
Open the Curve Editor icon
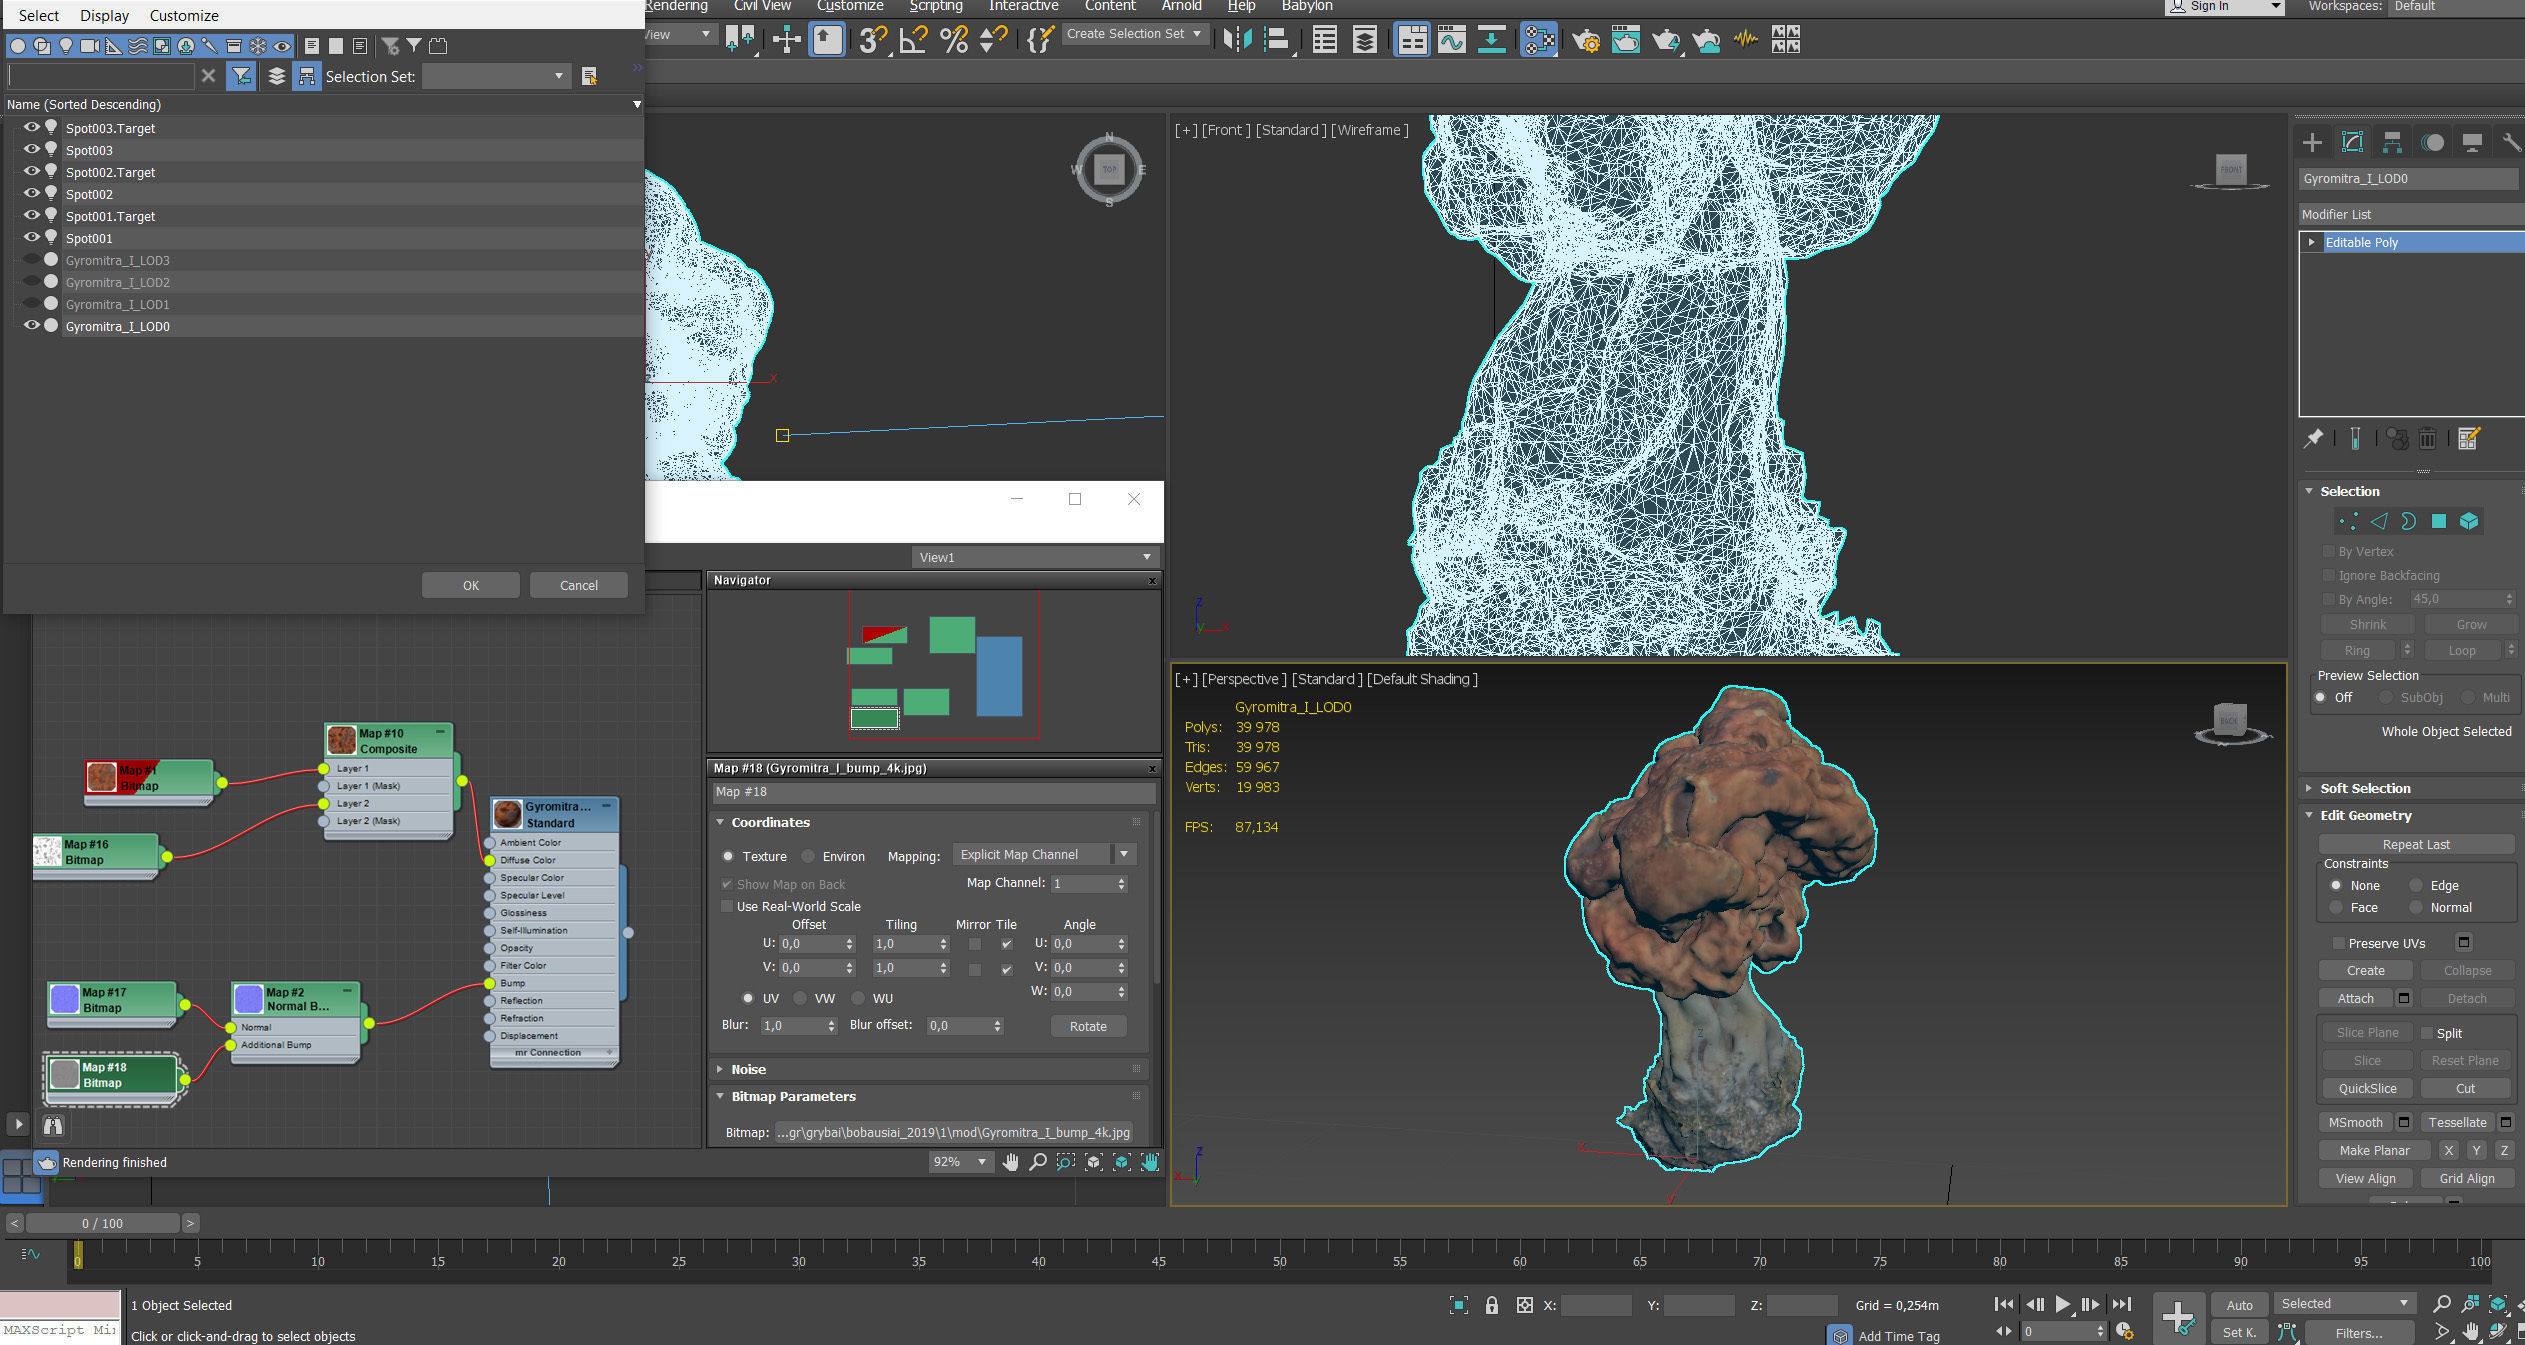tap(1451, 40)
